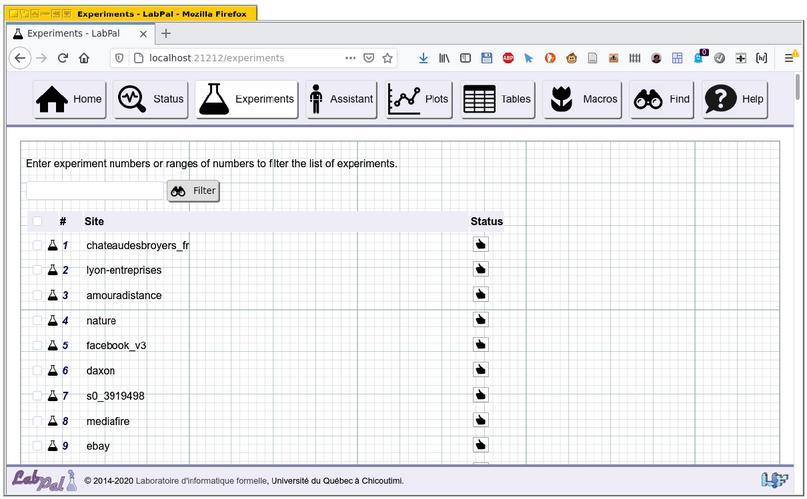Click the Firefox home icon
807x499 pixels.
click(x=84, y=58)
